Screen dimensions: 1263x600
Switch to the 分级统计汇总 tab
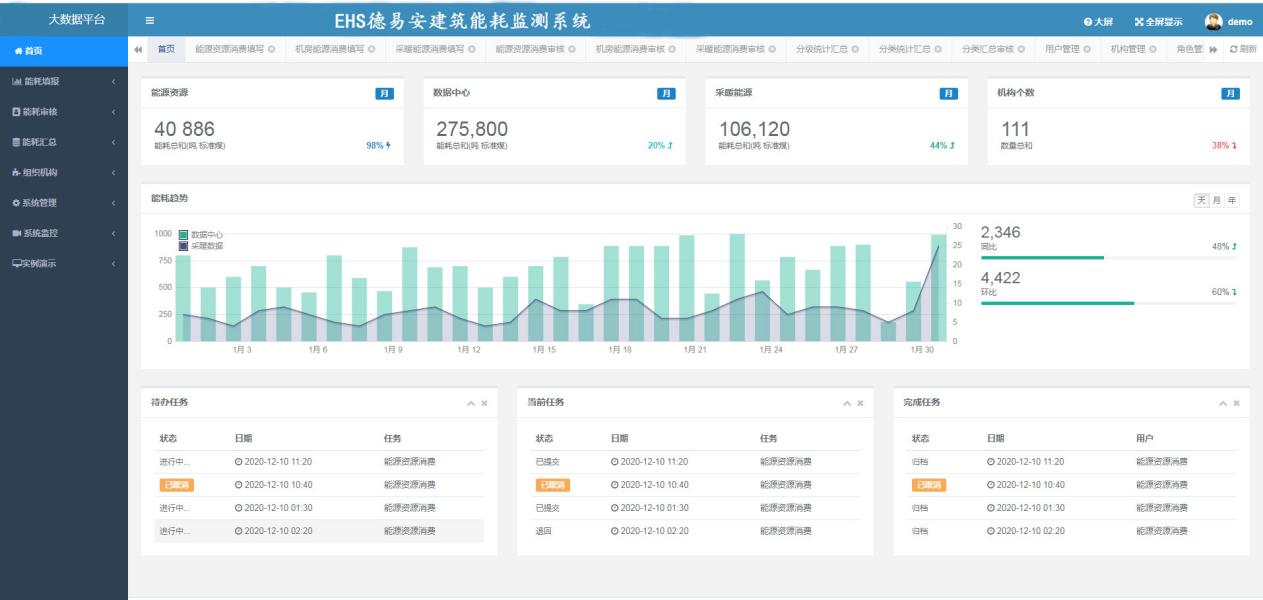(x=821, y=49)
